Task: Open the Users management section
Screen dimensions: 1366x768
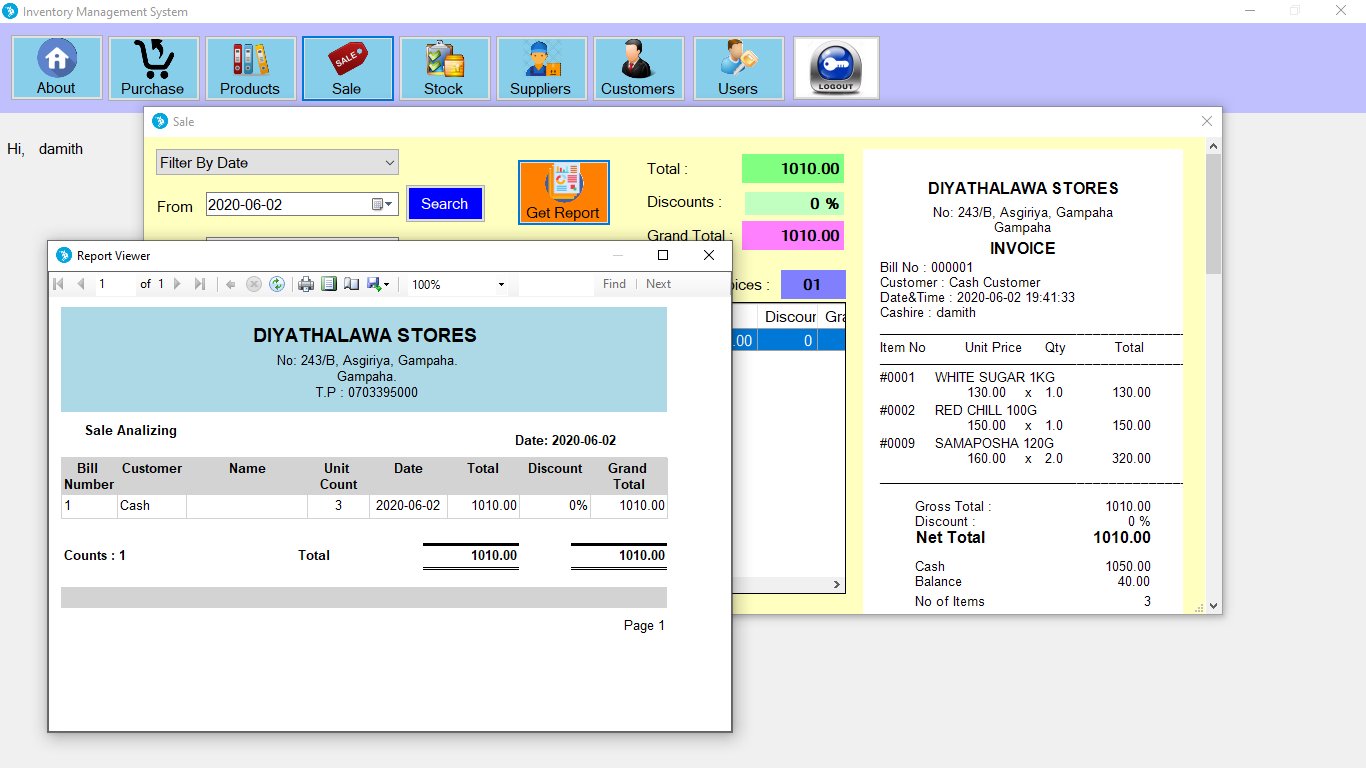Action: tap(738, 67)
